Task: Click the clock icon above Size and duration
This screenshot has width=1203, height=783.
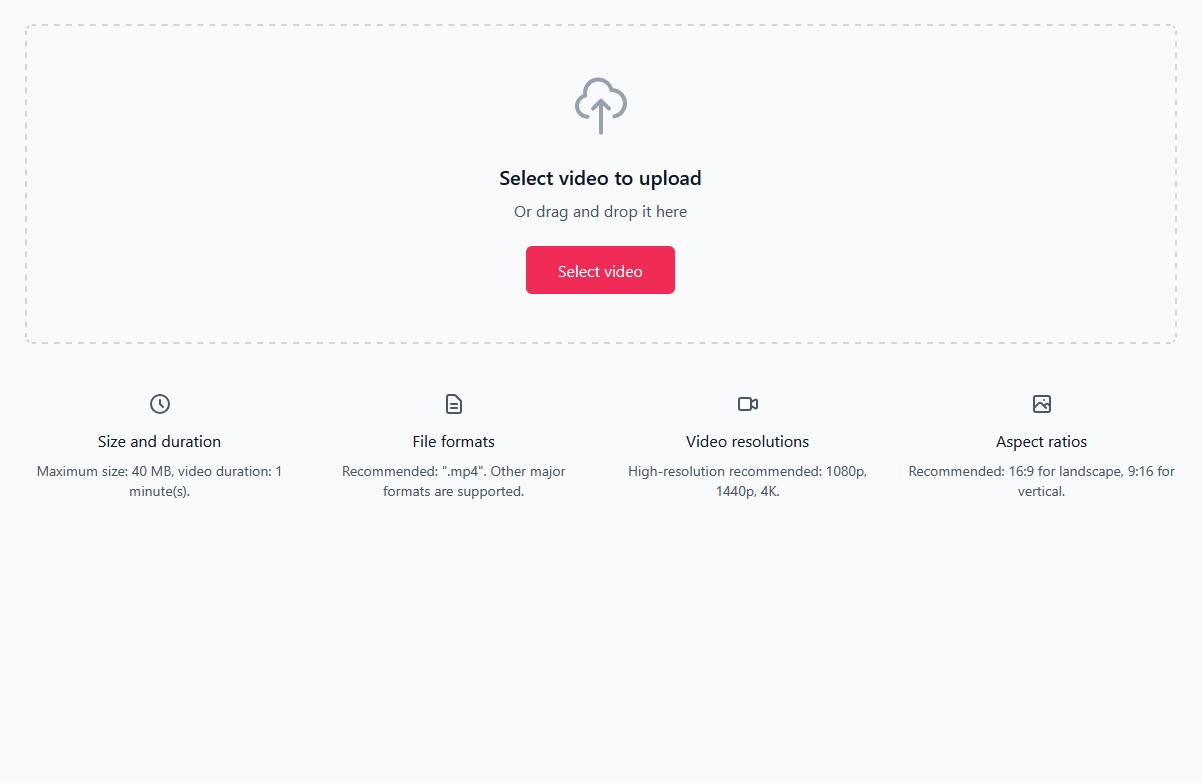Action: (160, 404)
